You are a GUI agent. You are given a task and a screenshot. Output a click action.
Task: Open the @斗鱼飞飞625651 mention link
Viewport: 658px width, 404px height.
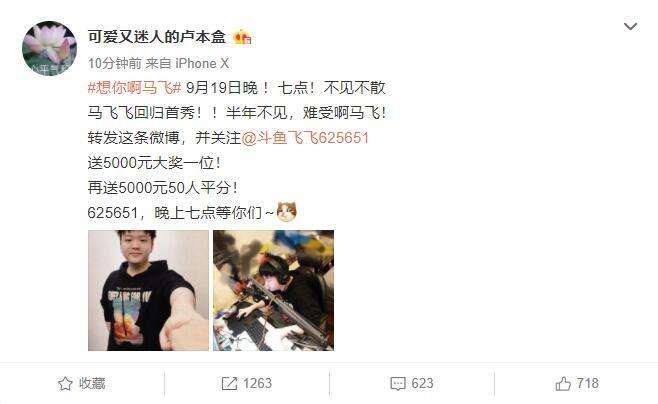(305, 138)
